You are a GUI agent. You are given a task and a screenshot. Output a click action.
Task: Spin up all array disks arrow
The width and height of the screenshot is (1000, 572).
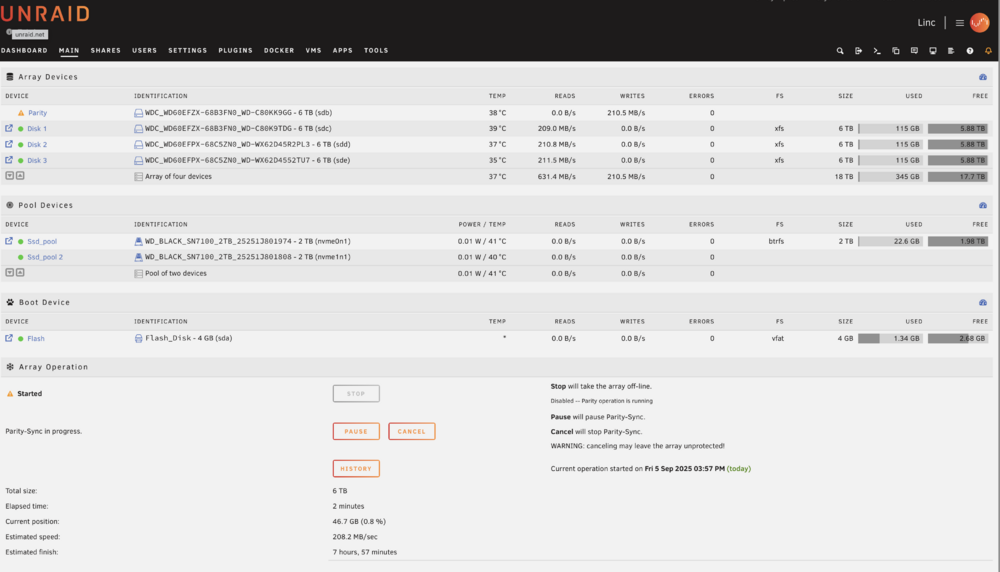click(x=20, y=175)
